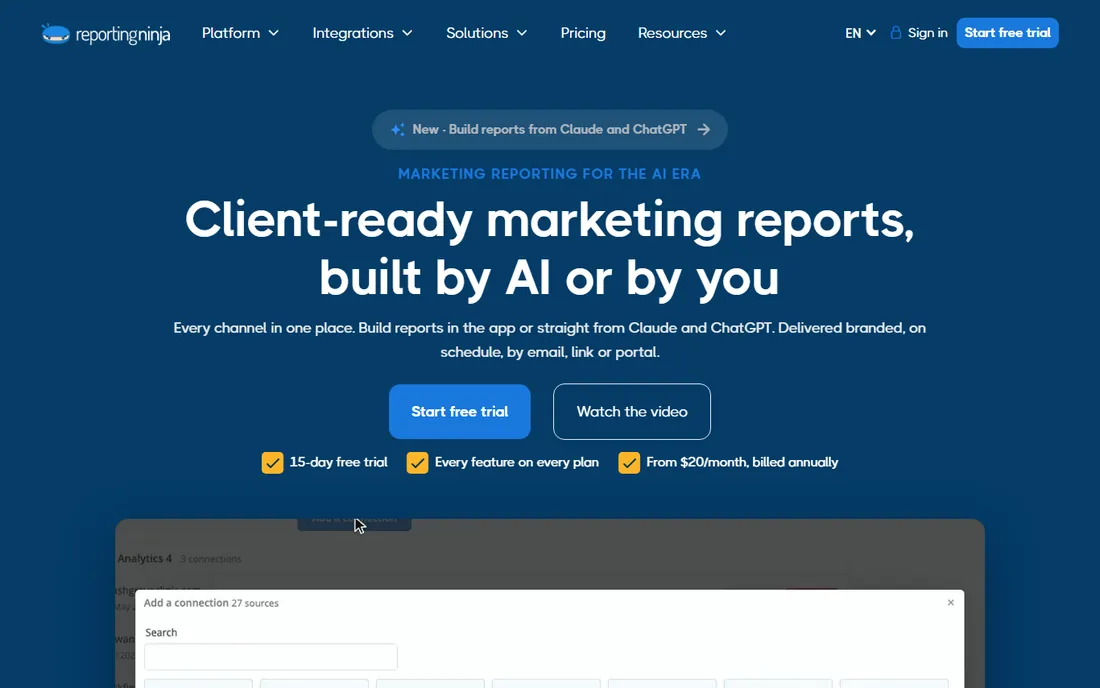Expand the Solutions chevron arrow

522,33
